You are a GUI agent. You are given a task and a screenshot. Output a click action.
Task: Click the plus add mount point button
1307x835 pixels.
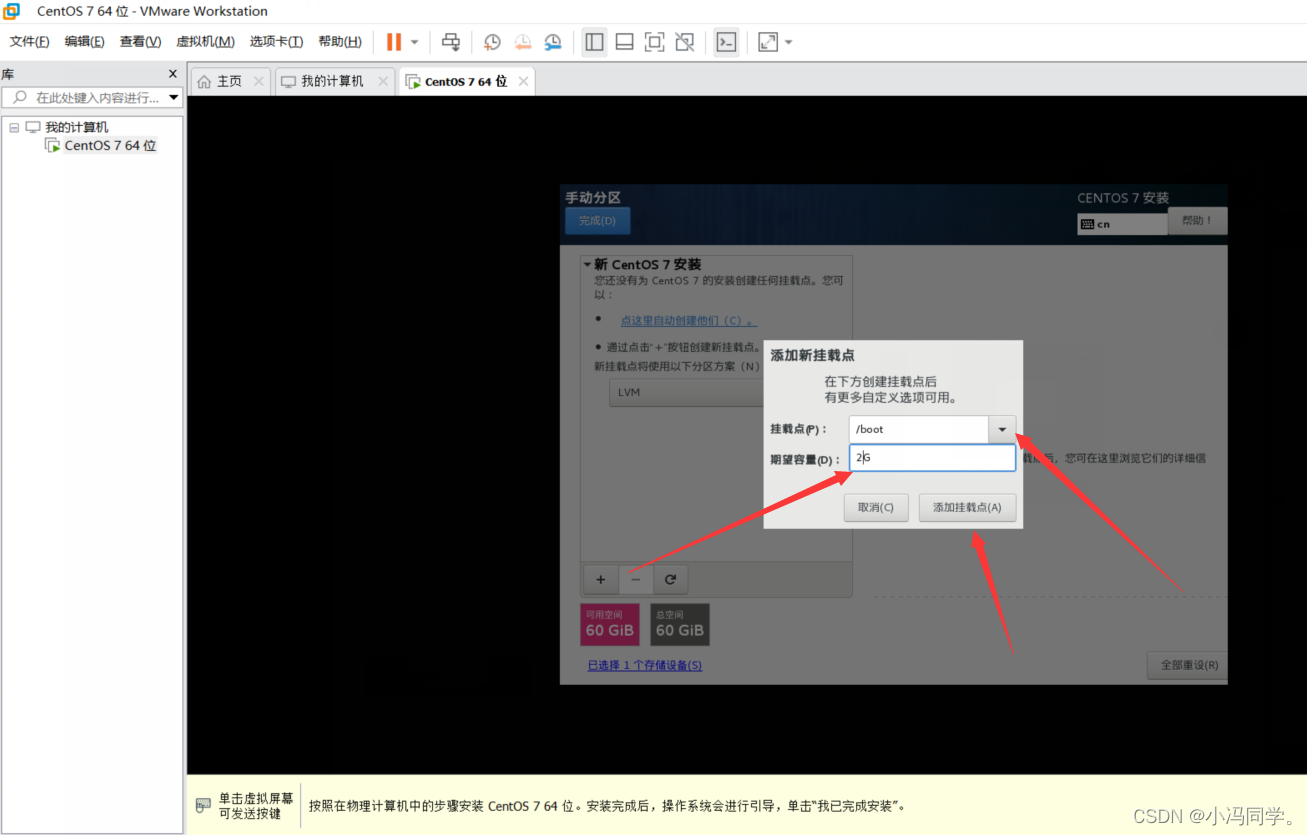click(x=601, y=579)
